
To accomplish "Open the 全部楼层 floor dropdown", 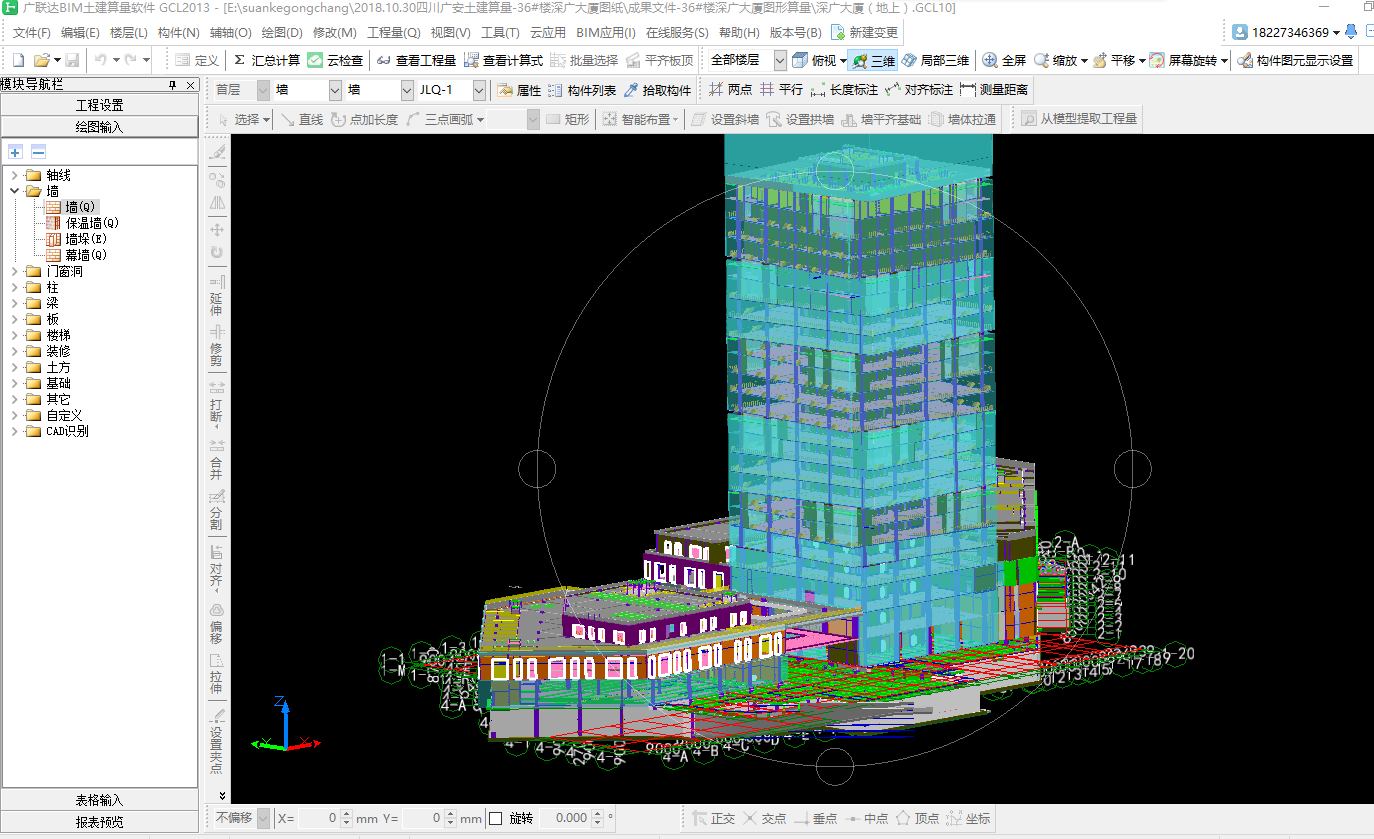I will (x=779, y=60).
